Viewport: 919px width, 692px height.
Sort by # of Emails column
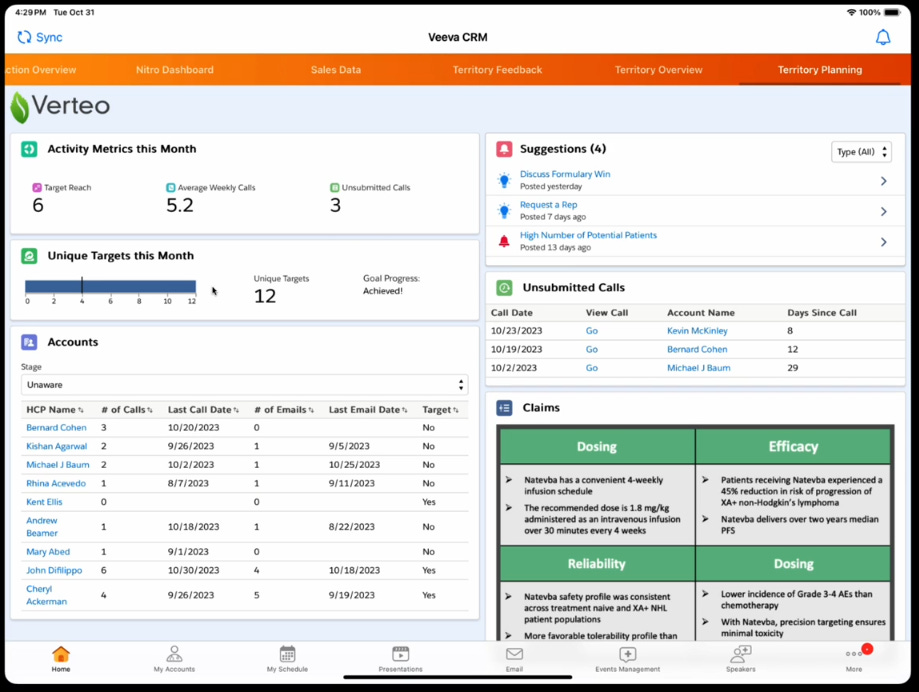[284, 410]
